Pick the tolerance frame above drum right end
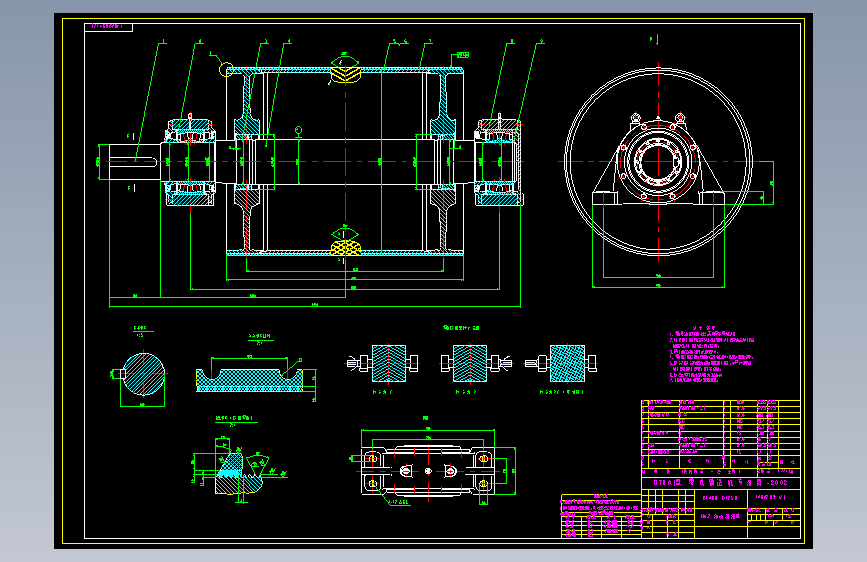 [x=462, y=55]
